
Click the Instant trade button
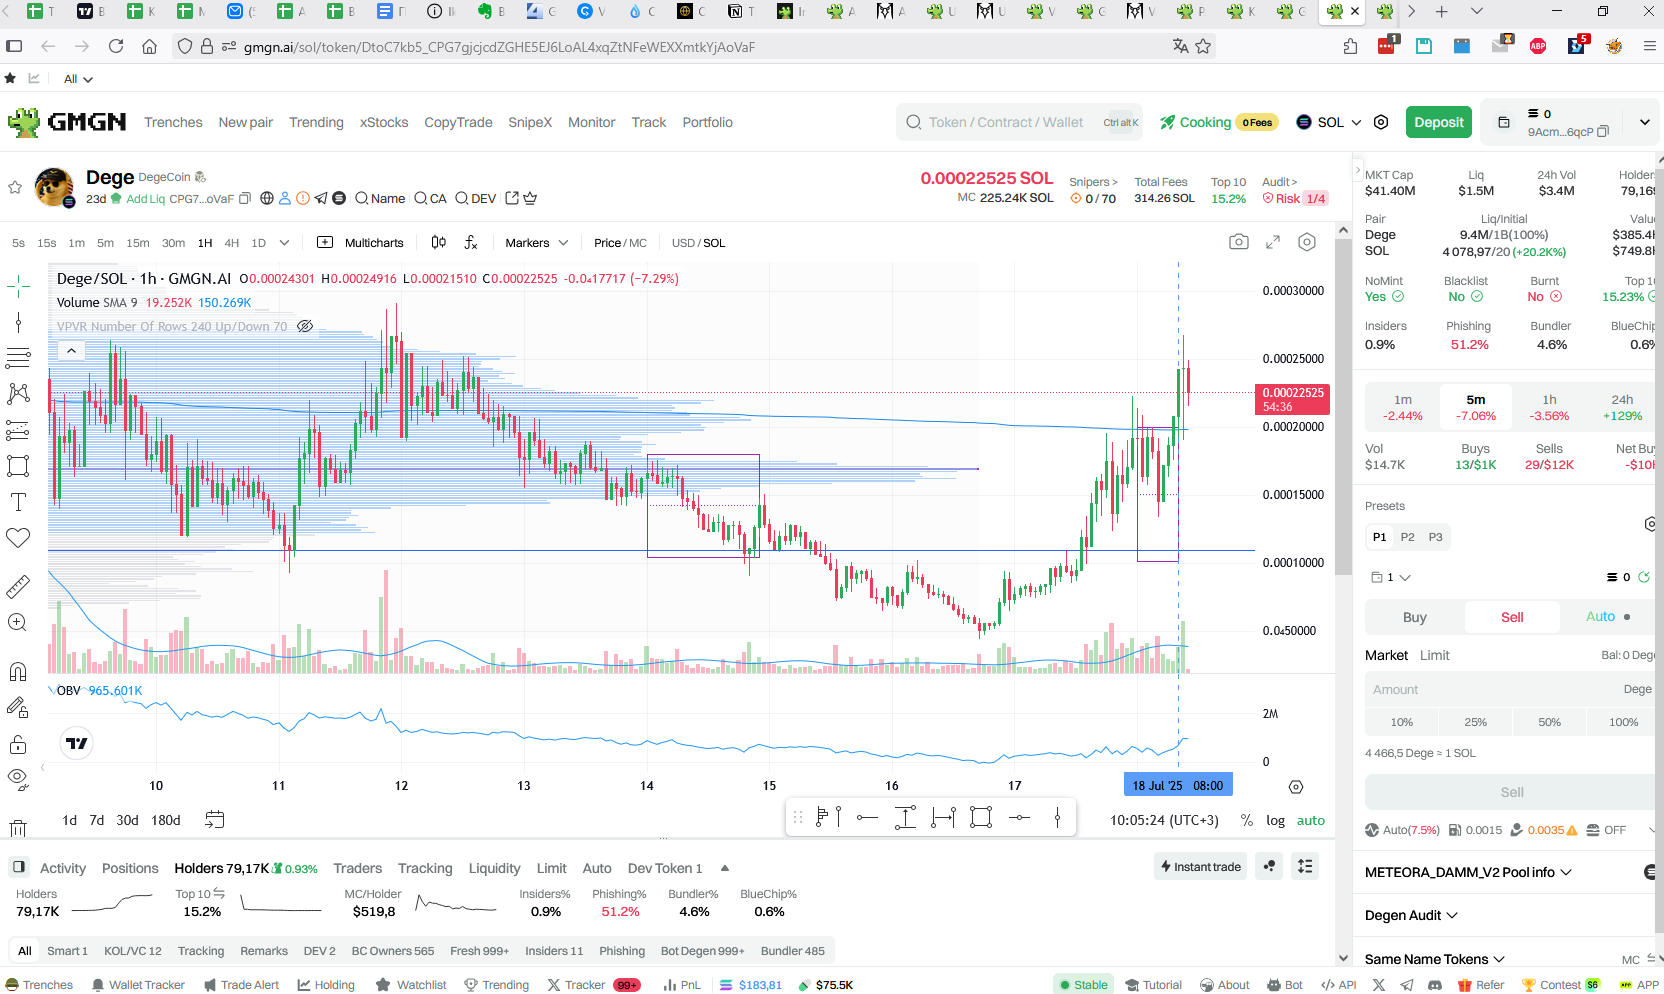tap(1200, 866)
